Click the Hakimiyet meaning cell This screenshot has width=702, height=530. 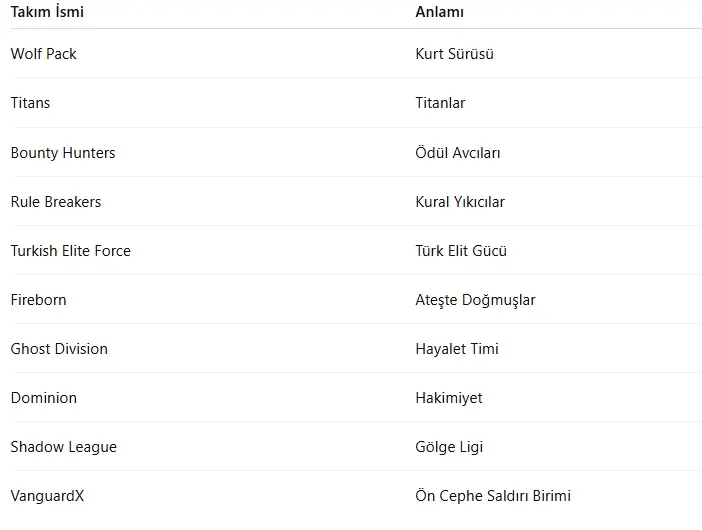pyautogui.click(x=449, y=398)
